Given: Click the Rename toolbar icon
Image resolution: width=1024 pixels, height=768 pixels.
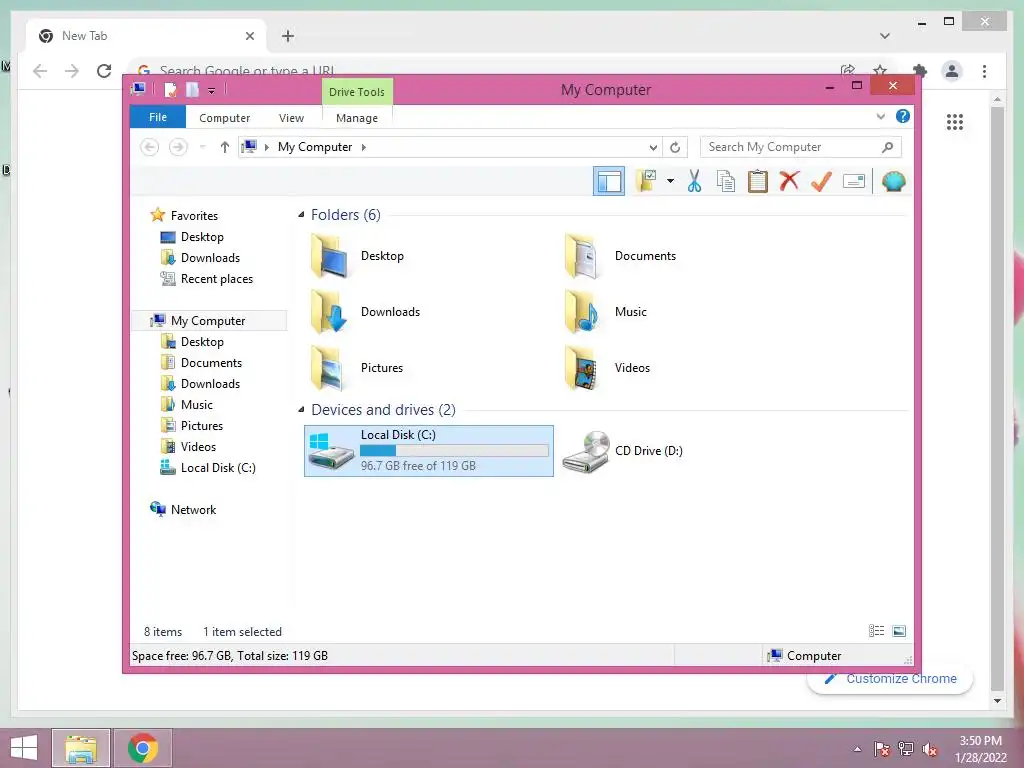Looking at the screenshot, I should tap(854, 181).
